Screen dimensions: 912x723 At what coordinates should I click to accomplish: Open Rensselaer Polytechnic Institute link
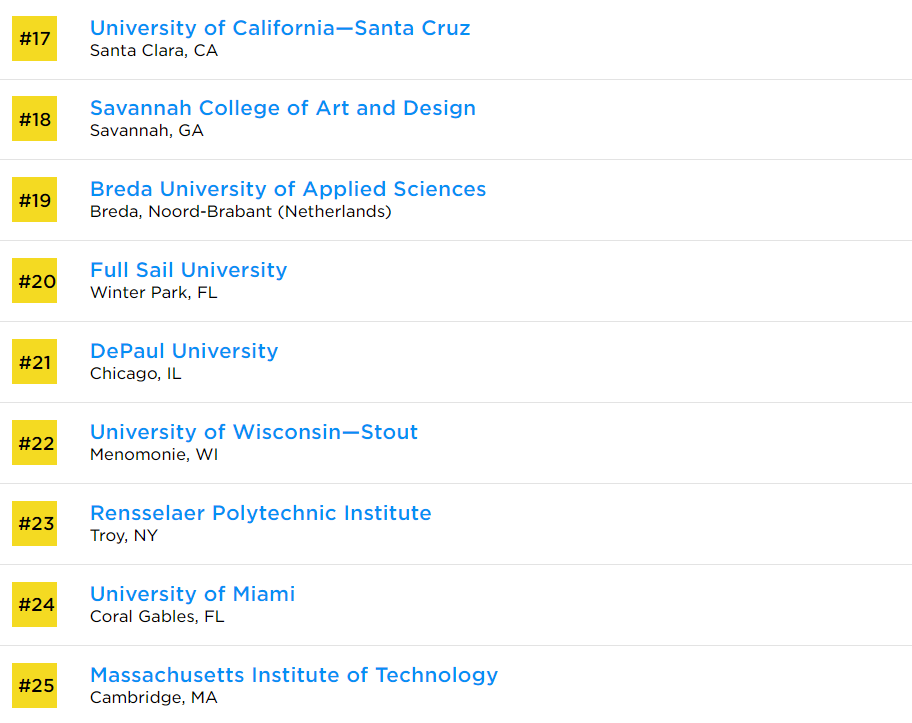261,512
